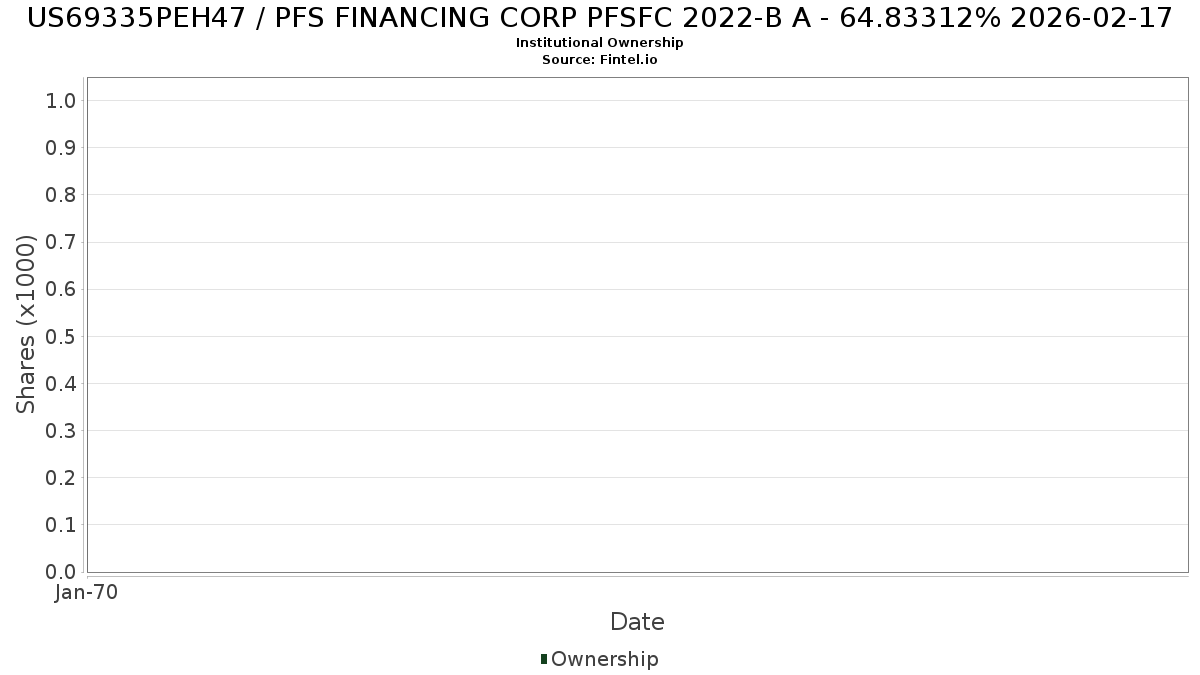Viewport: 1200px width, 675px height.
Task: Select the 0.1 y-axis tick label
Action: (x=61, y=525)
